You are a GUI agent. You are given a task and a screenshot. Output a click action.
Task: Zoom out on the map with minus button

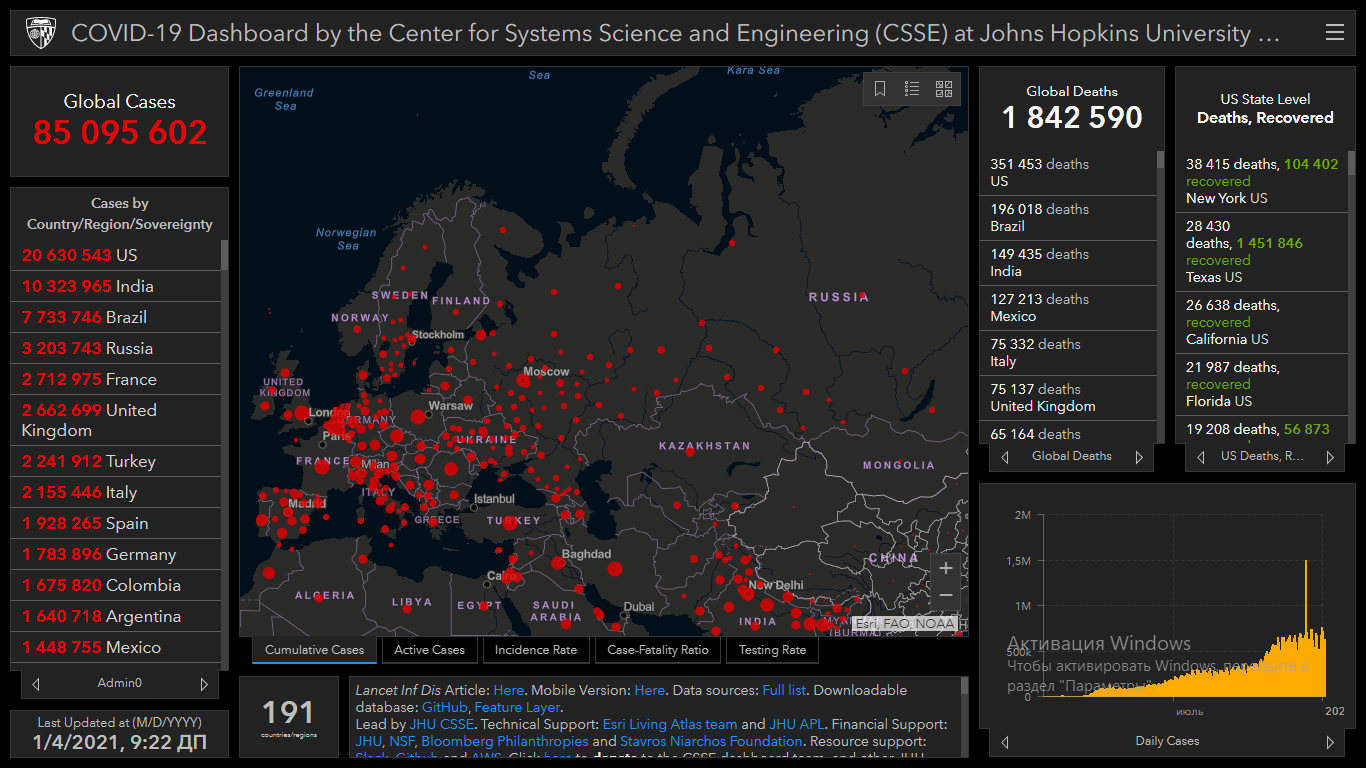pos(946,596)
